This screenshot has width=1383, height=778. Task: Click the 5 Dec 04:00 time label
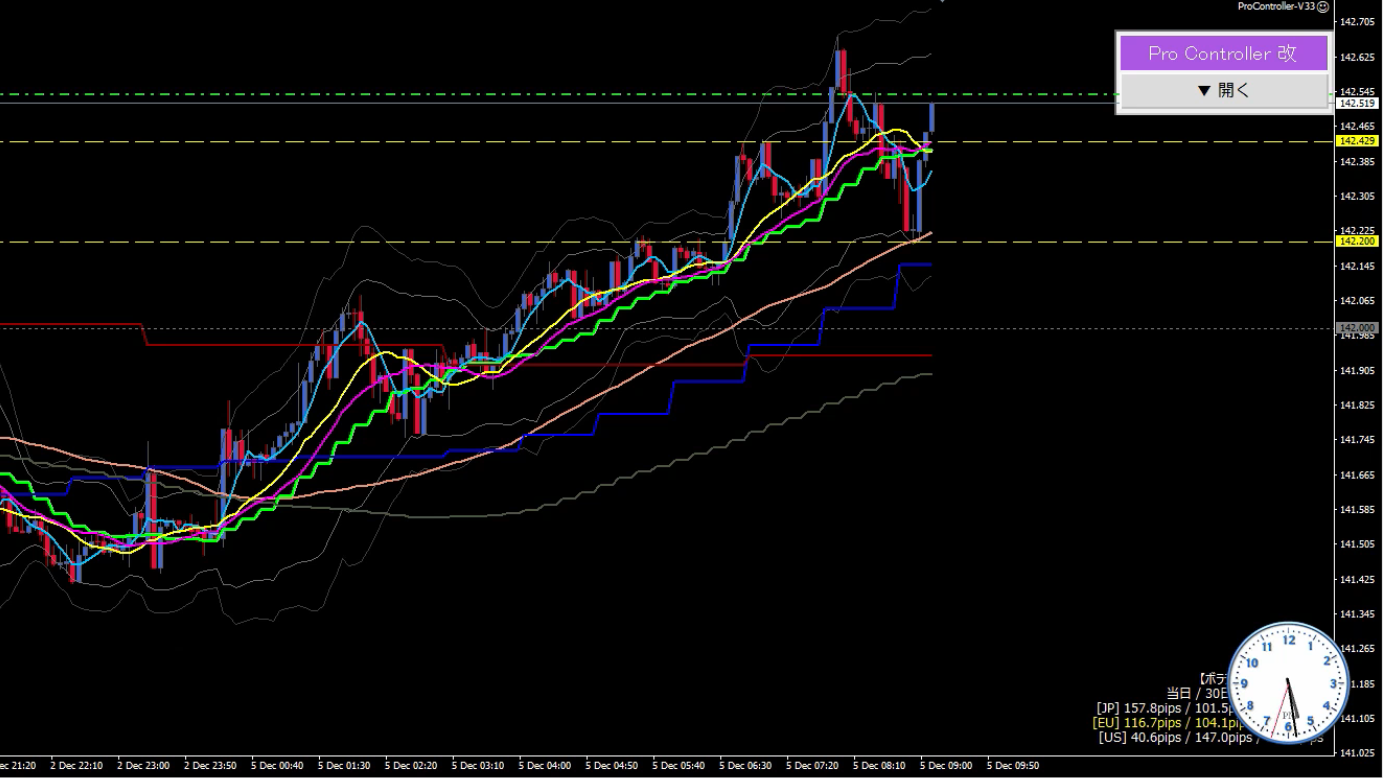(545, 766)
